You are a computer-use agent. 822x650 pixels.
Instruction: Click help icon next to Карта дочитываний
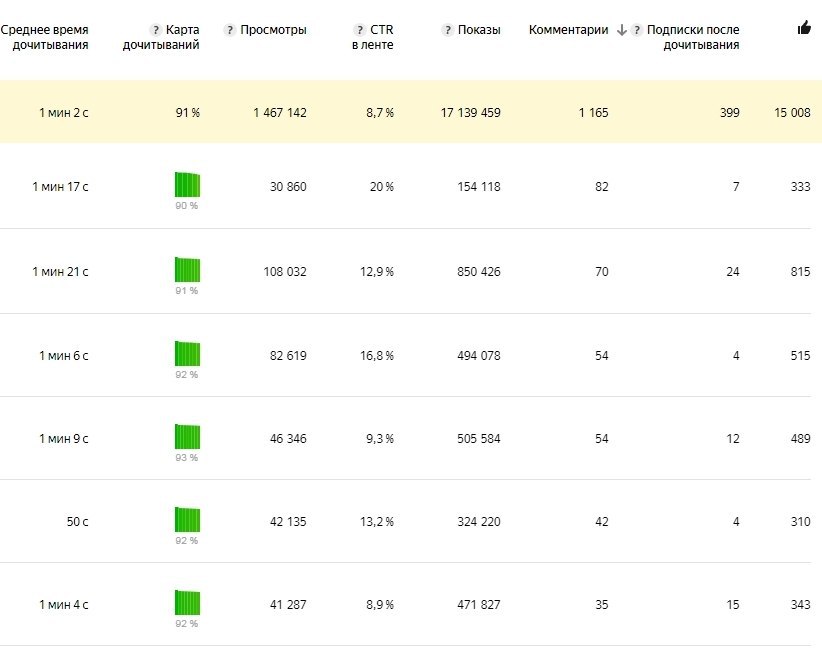155,30
